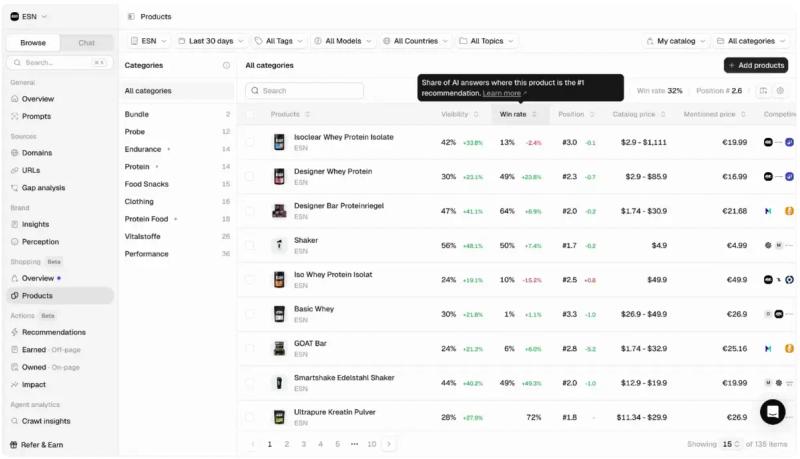The image size is (800, 459).
Task: Follow the Learn more tooltip link
Action: pyautogui.click(x=502, y=93)
